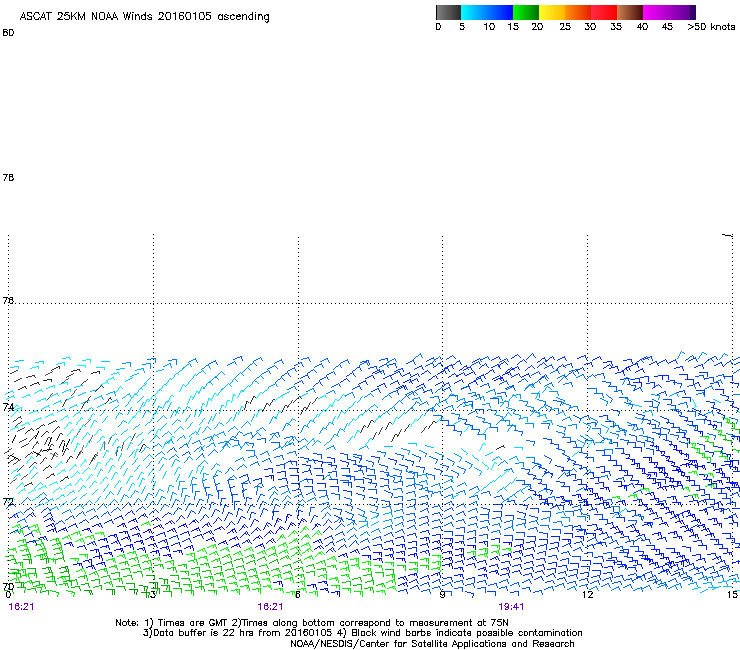
Task: Click the note 'Data buffer is 22 hrs'
Action: pyautogui.click(x=203, y=633)
